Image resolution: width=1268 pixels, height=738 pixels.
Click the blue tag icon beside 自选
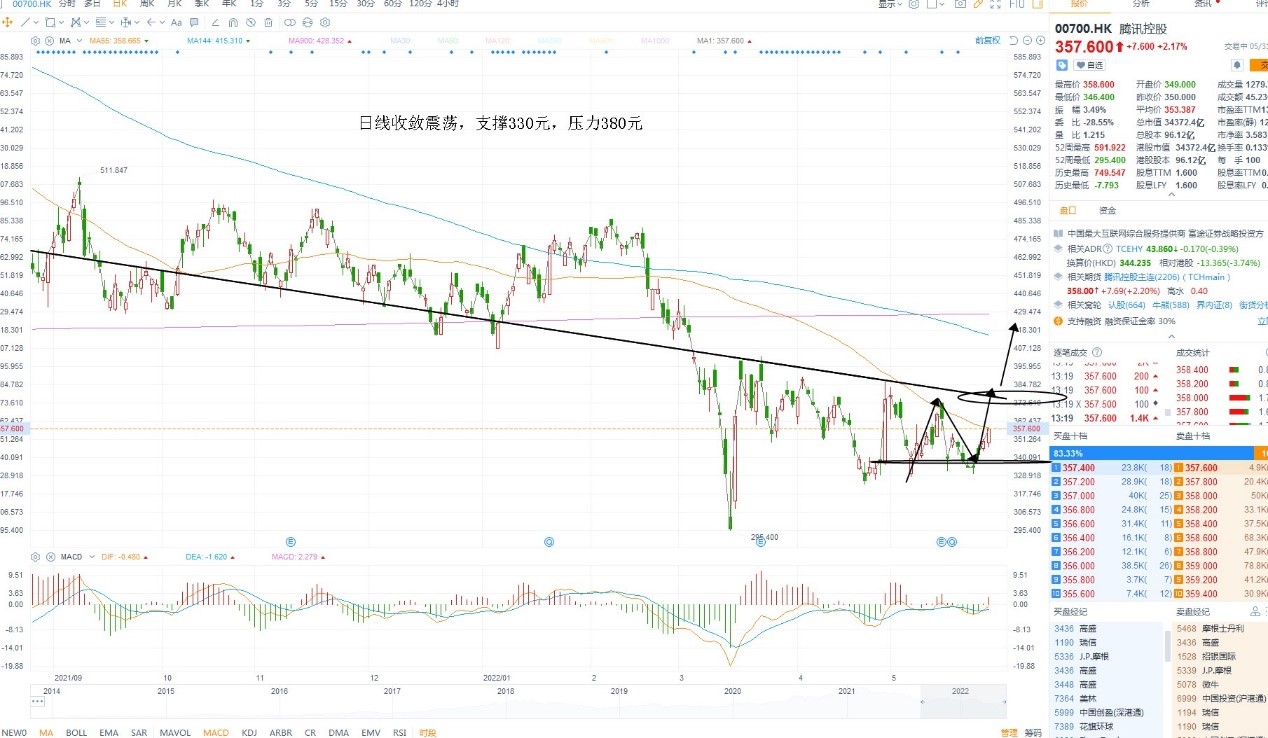(1062, 65)
